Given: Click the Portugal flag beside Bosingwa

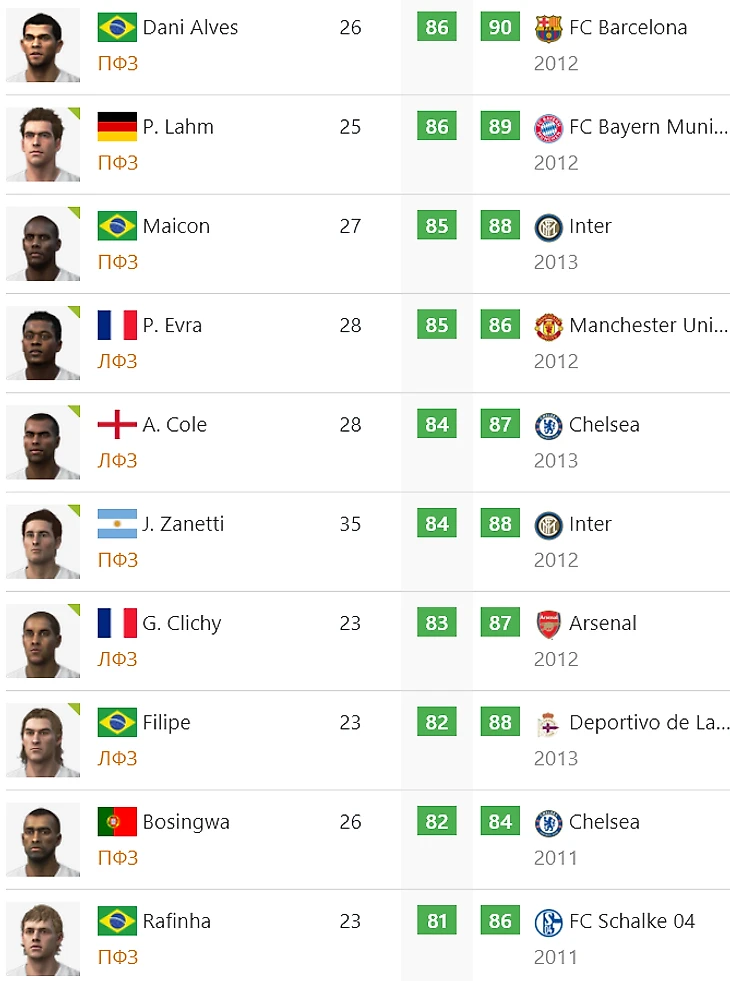Looking at the screenshot, I should pos(117,821).
